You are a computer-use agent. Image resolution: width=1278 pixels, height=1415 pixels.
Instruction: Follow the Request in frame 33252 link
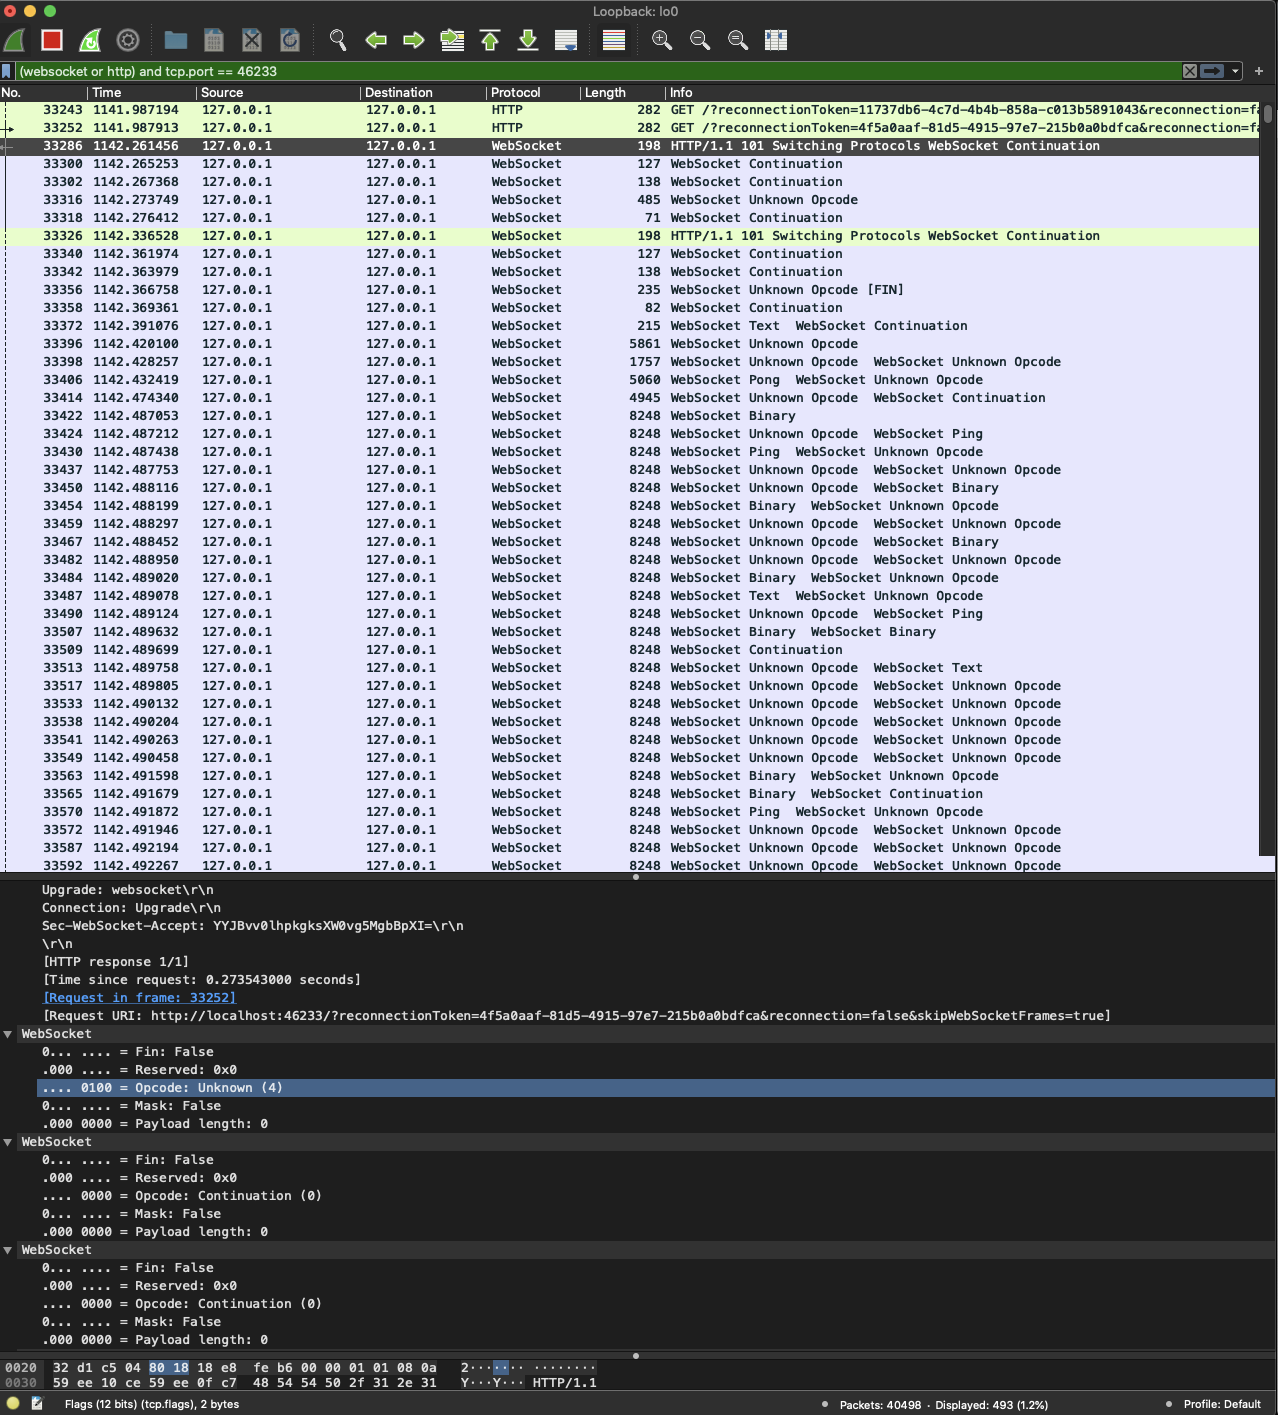tap(138, 997)
